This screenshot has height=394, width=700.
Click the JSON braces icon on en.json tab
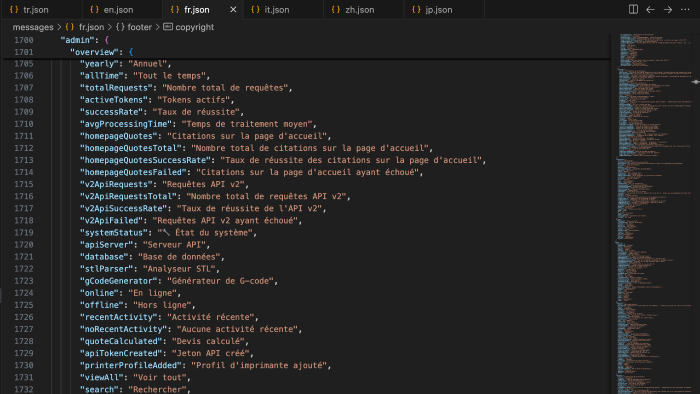point(94,9)
